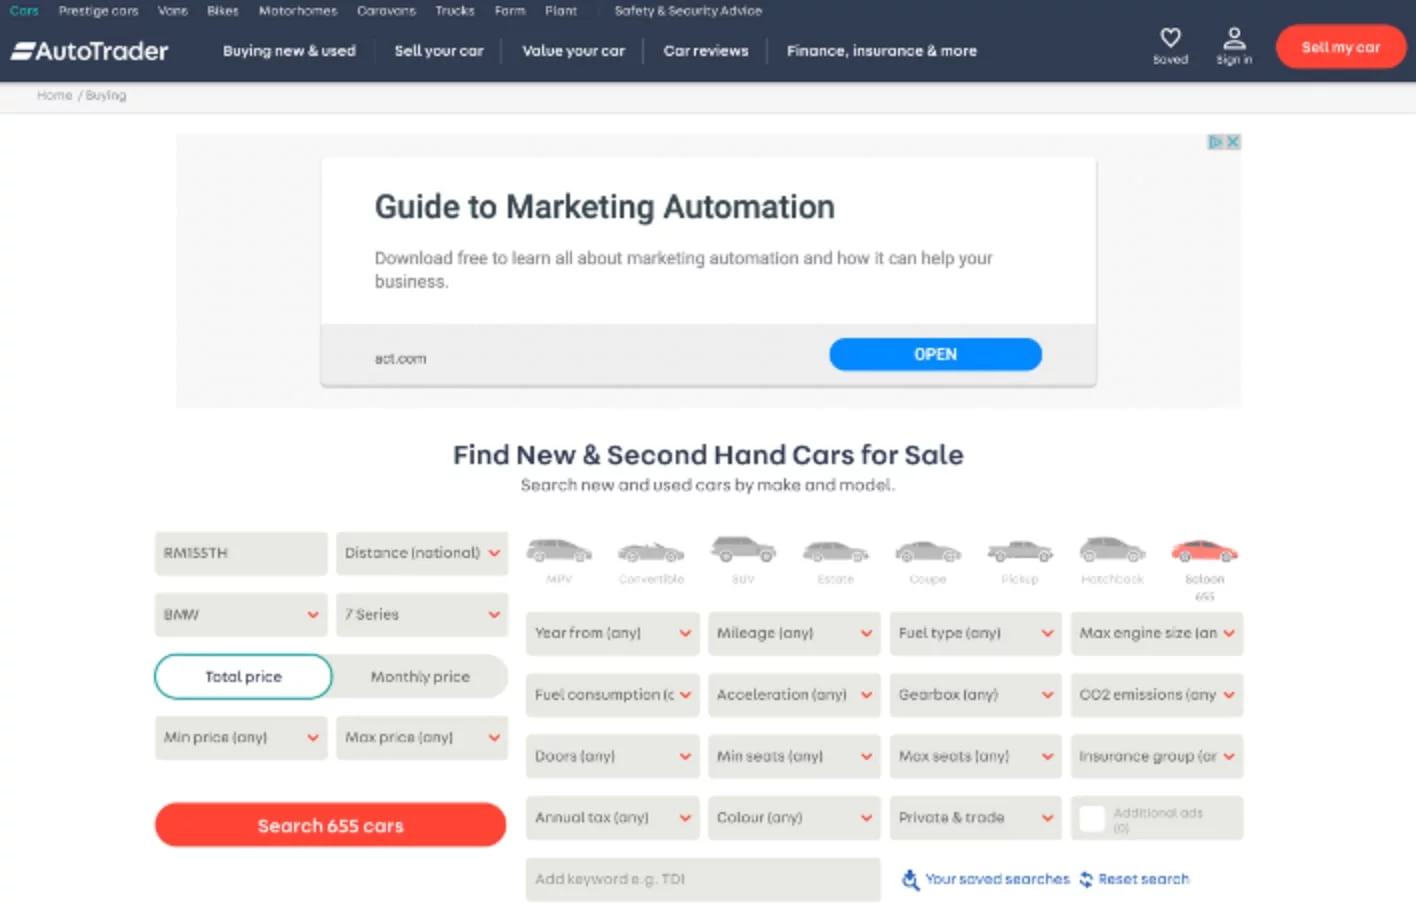Viewport: 1416px width, 904px height.
Task: Switch to Monthly price option
Action: 420,677
